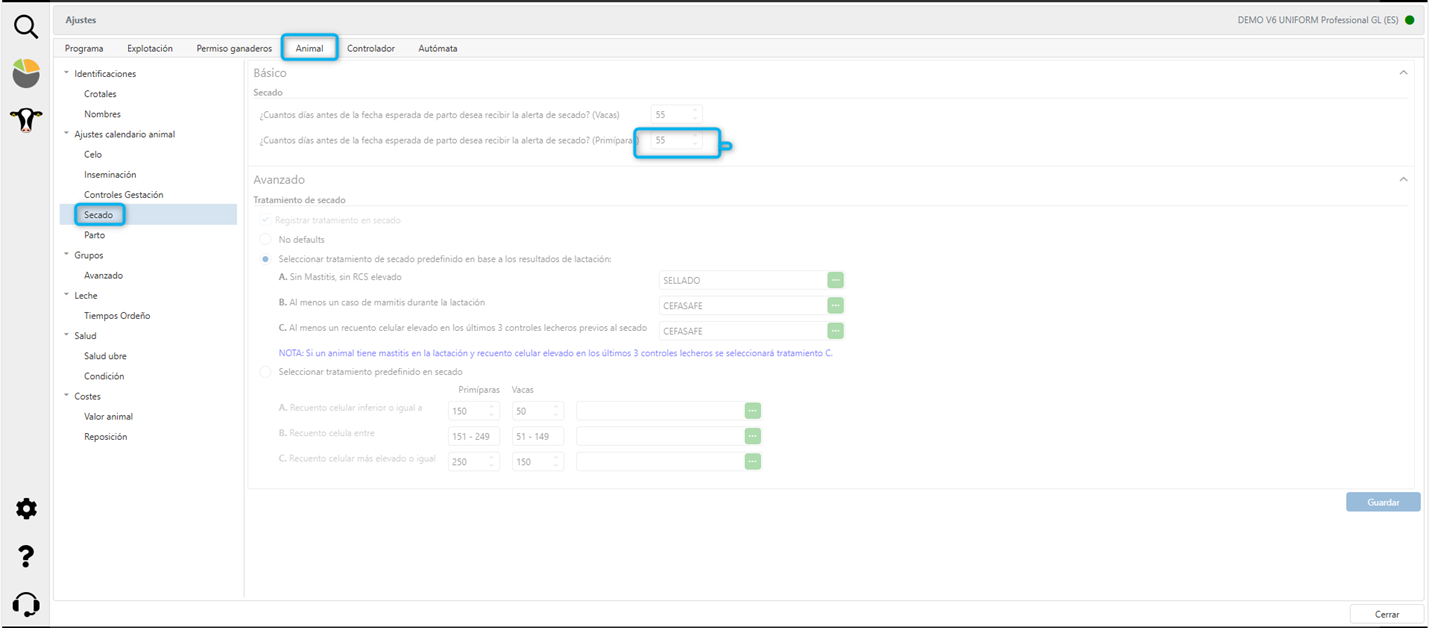1429x628 pixels.
Task: Collapse the Identificaciones tree node
Action: (67, 74)
